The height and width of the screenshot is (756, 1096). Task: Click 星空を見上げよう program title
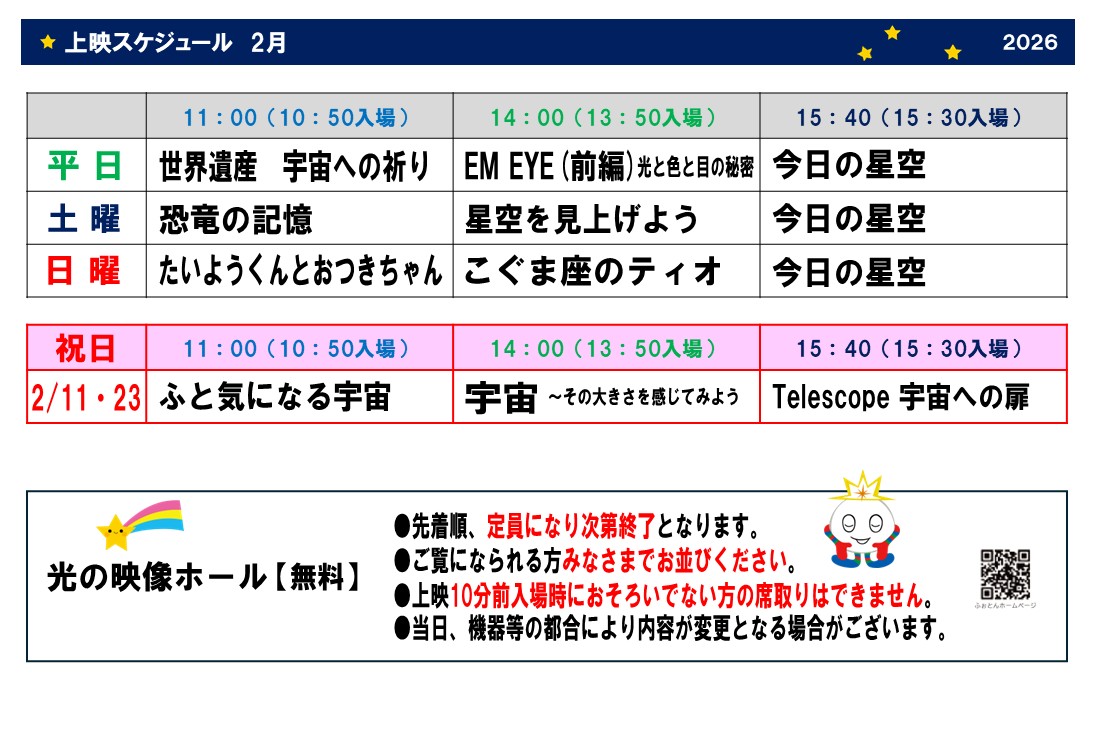point(582,220)
